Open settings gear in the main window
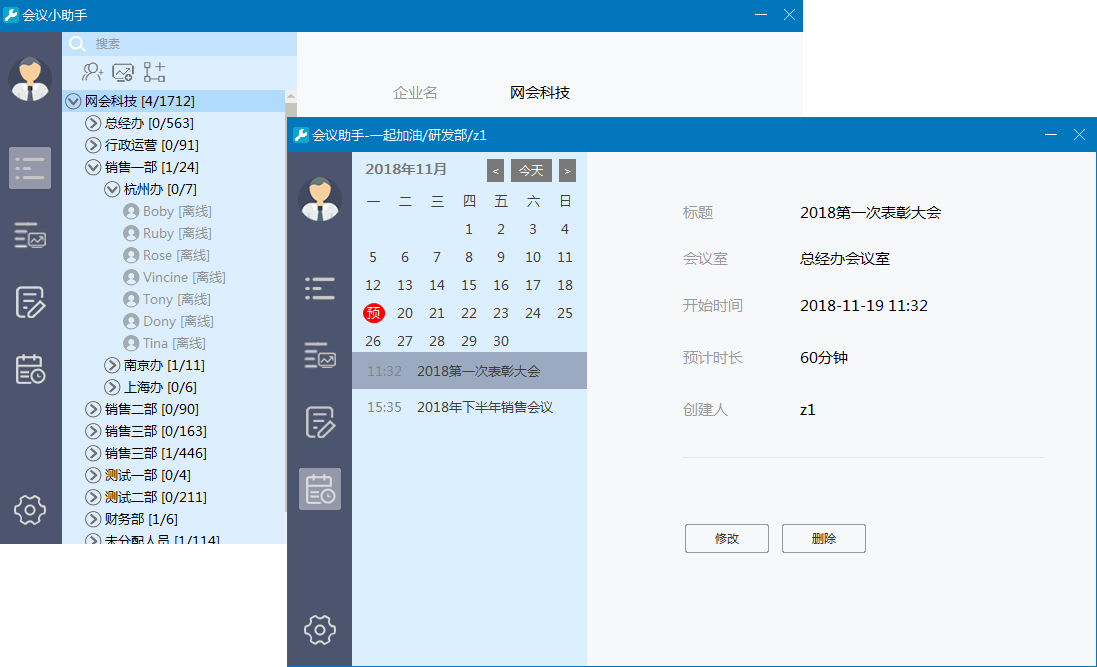 tap(30, 509)
